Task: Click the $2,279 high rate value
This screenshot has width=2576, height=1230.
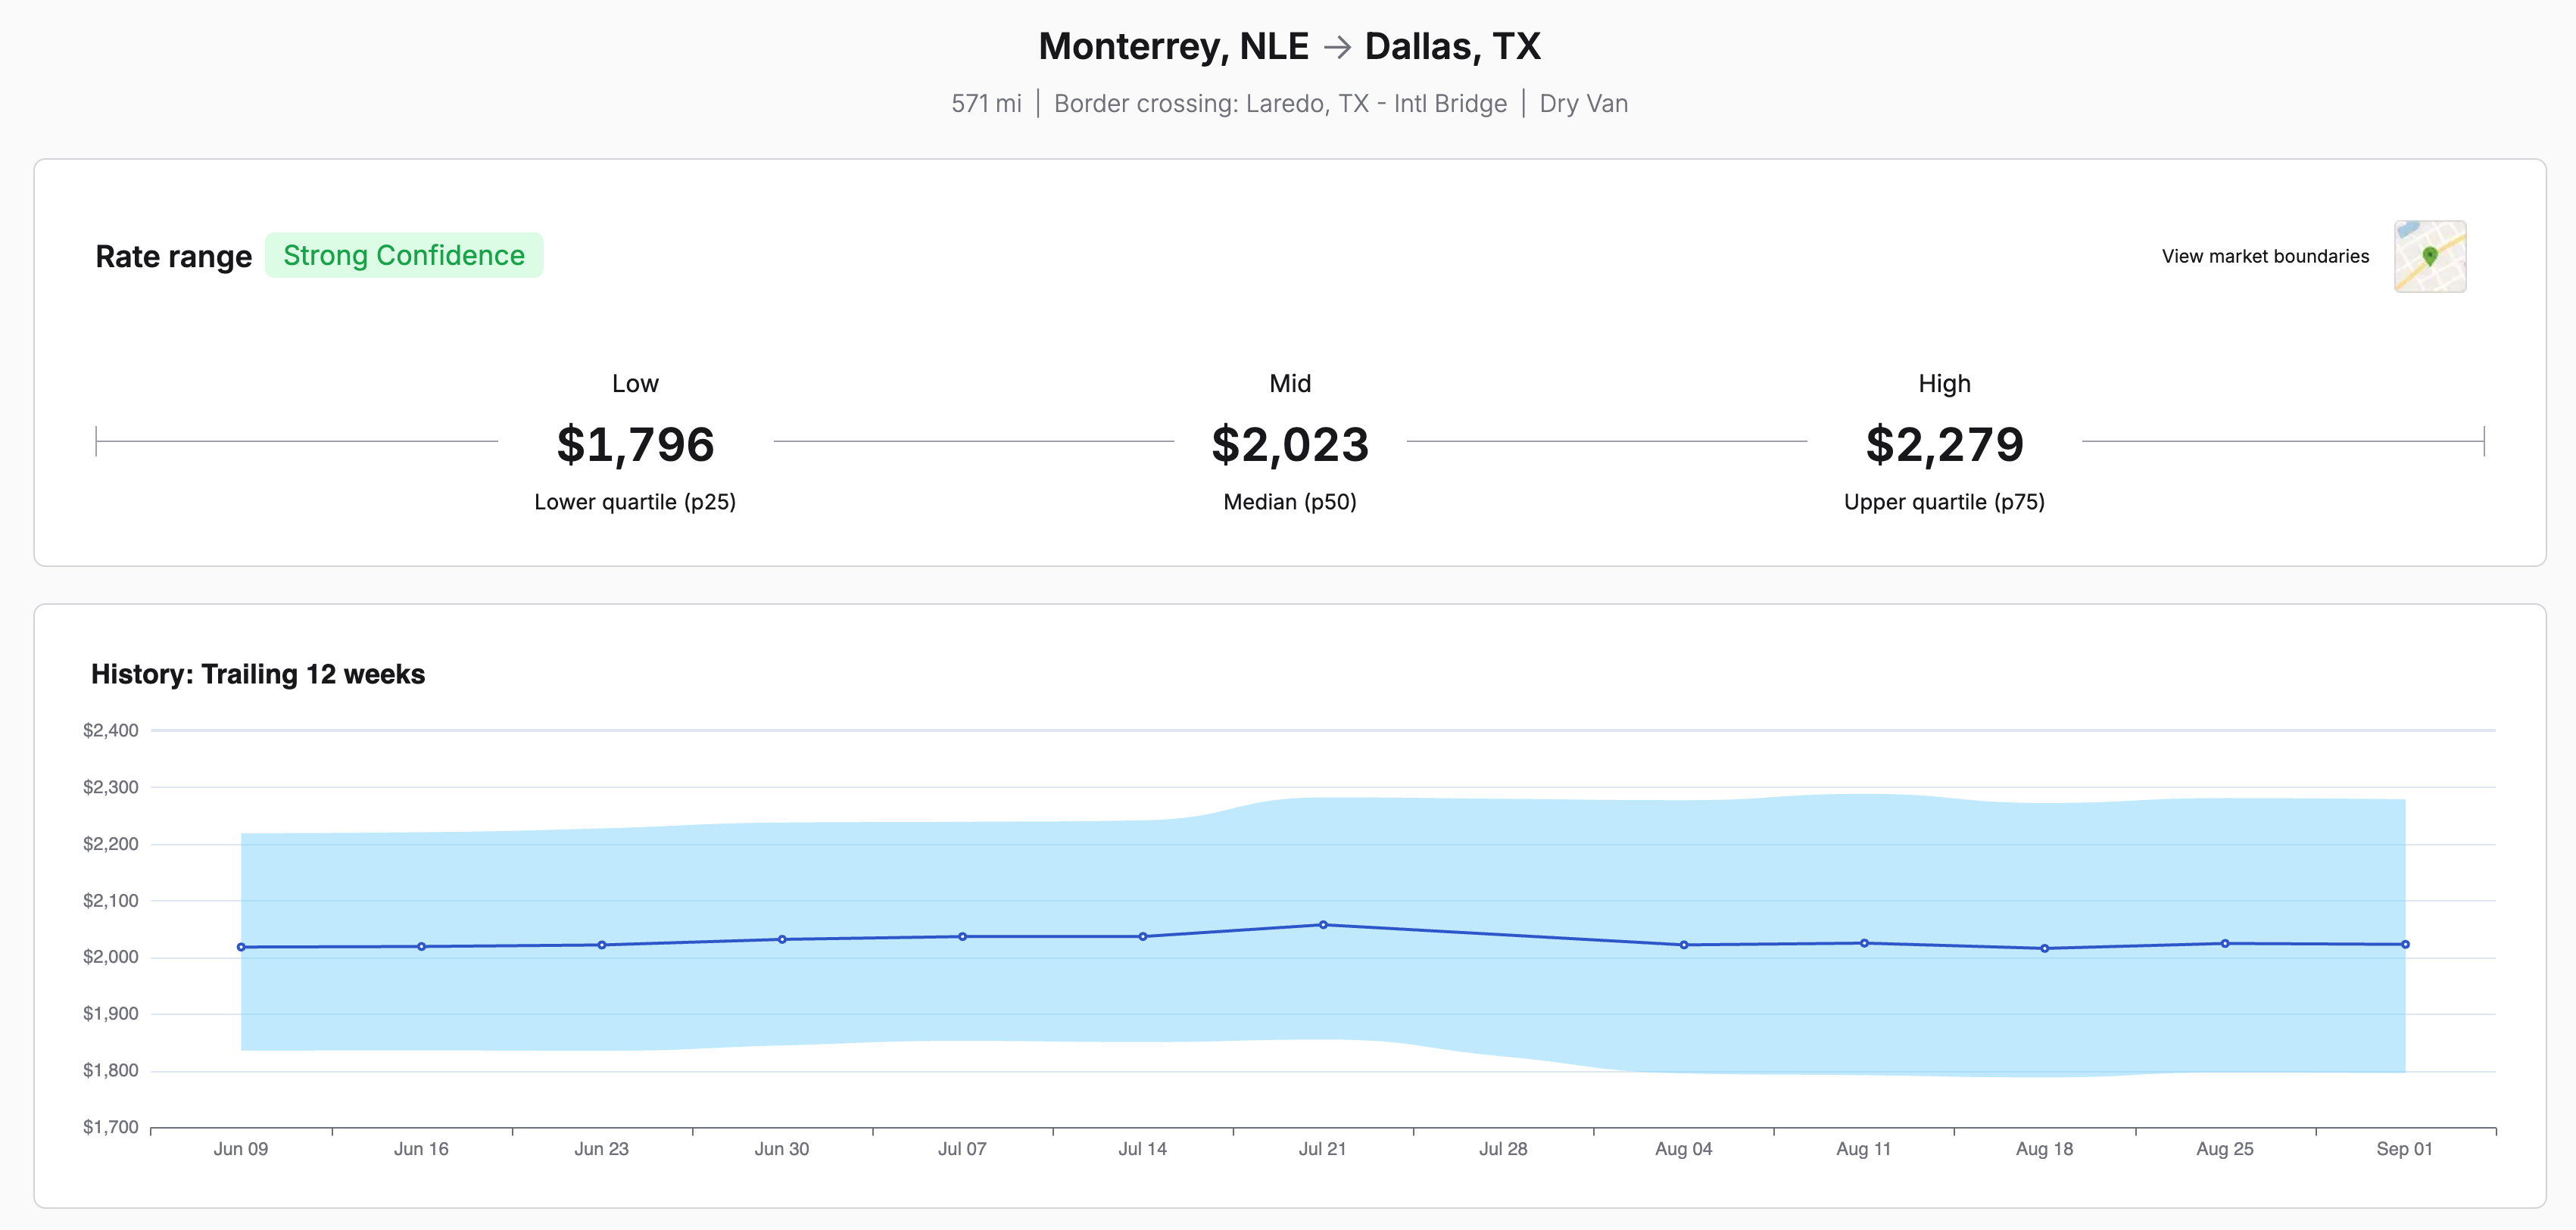Action: pyautogui.click(x=1944, y=444)
